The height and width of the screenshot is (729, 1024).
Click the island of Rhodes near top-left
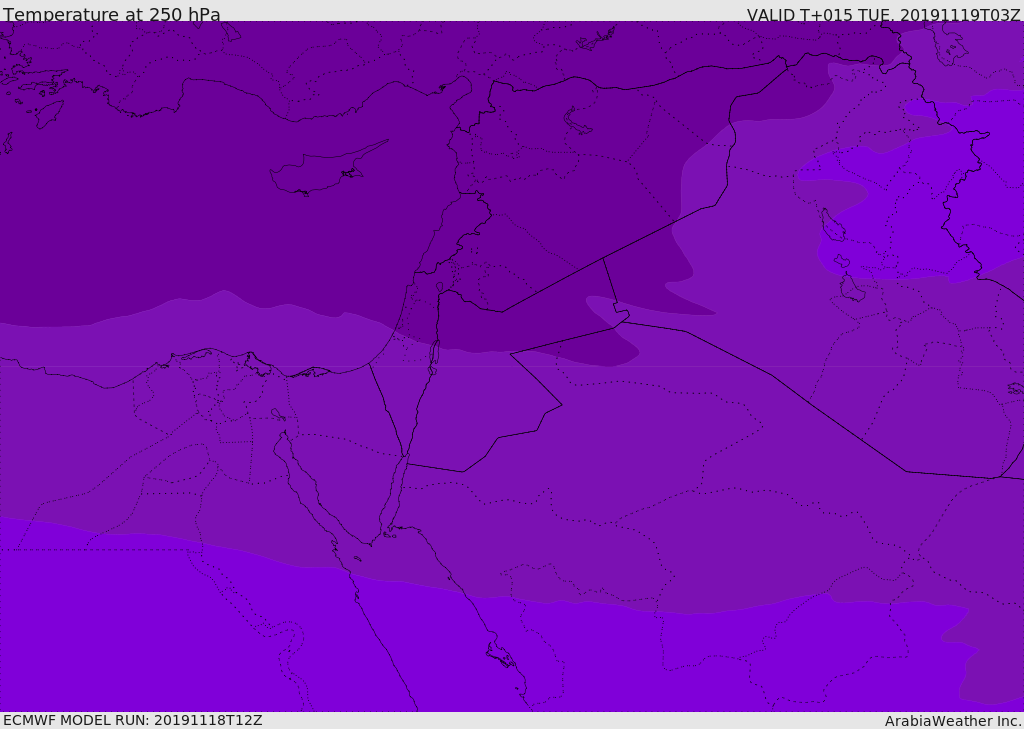(x=49, y=114)
